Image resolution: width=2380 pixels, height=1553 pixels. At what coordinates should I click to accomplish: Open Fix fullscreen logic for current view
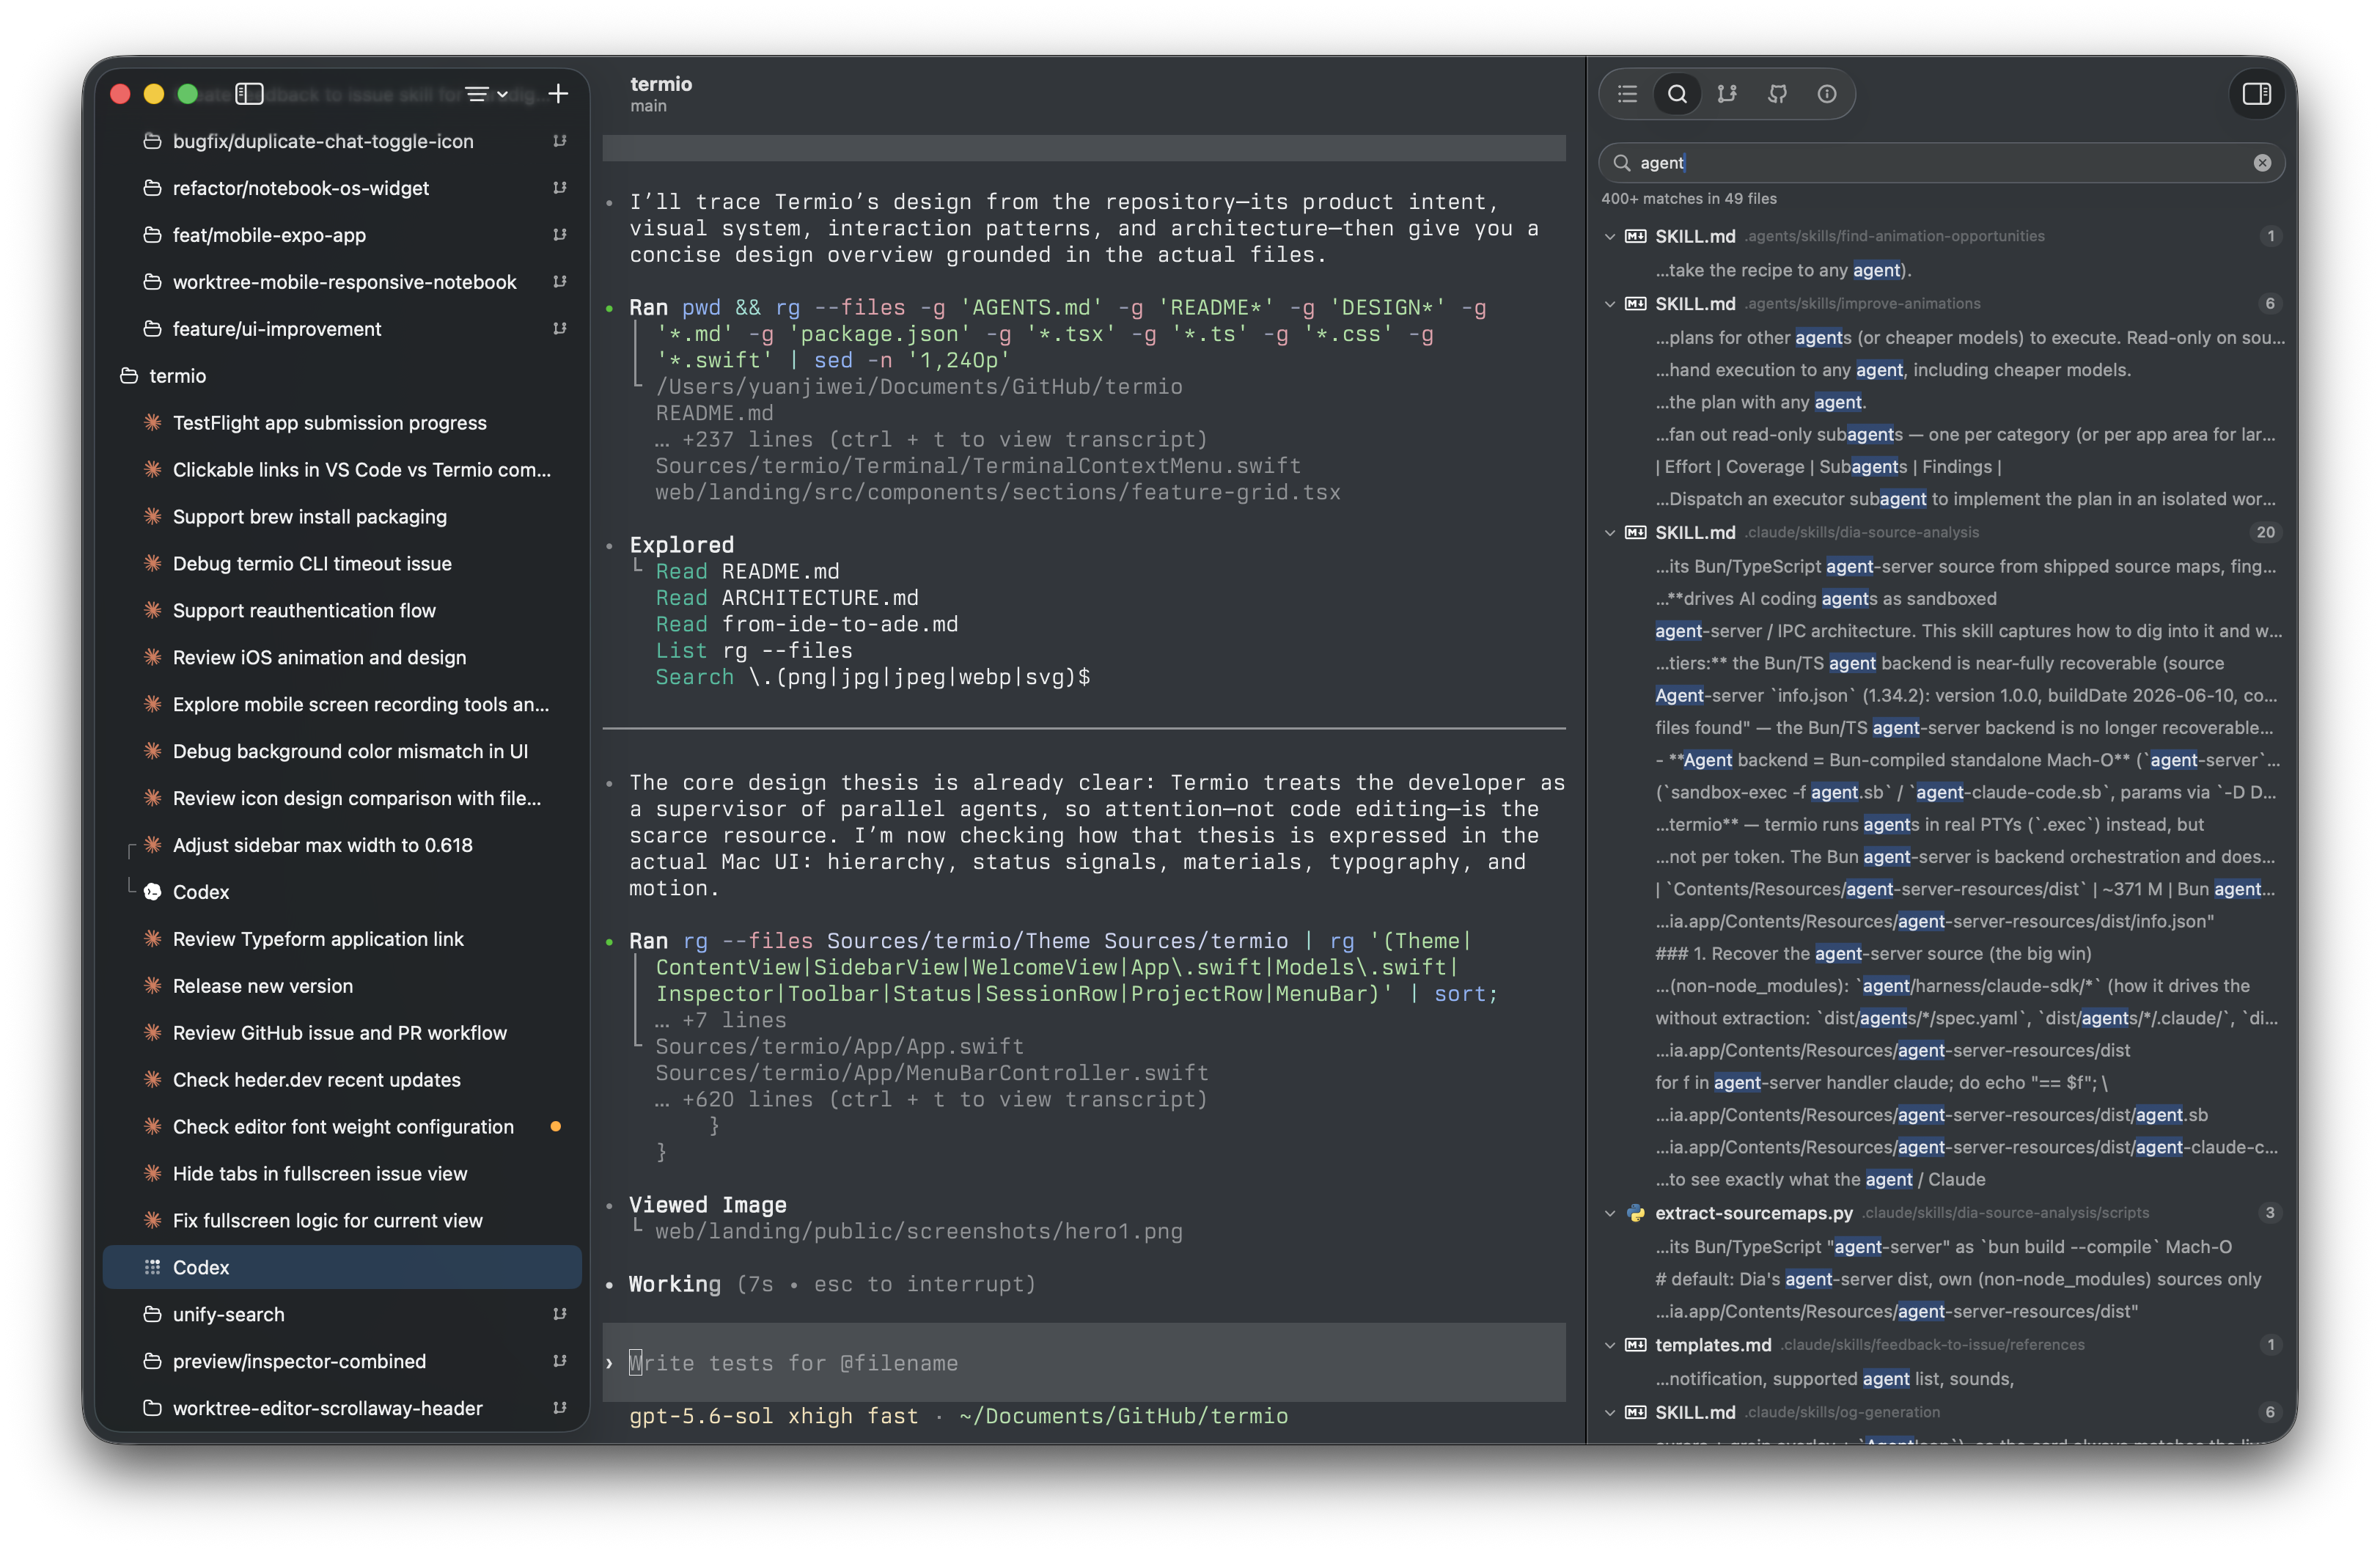coord(342,1221)
